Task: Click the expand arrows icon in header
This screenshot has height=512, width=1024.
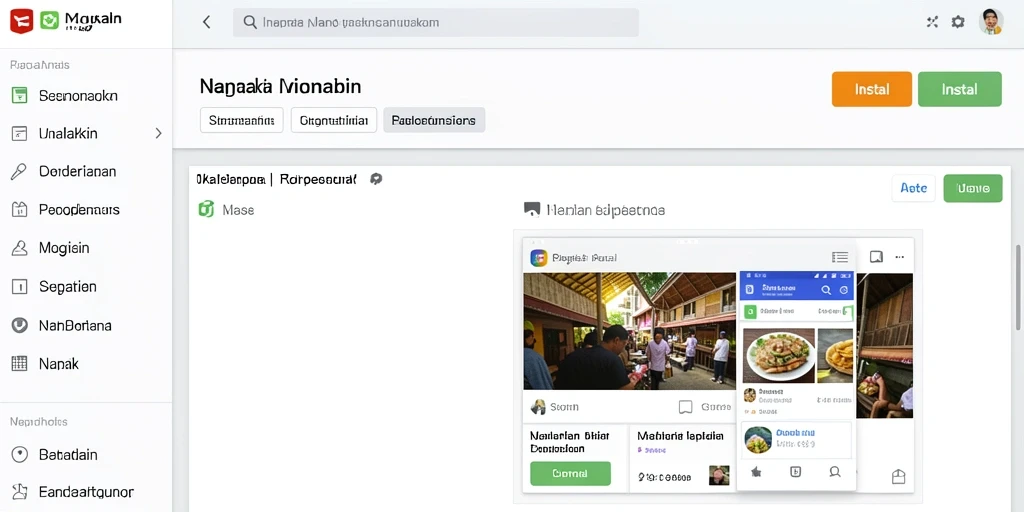Action: point(932,22)
